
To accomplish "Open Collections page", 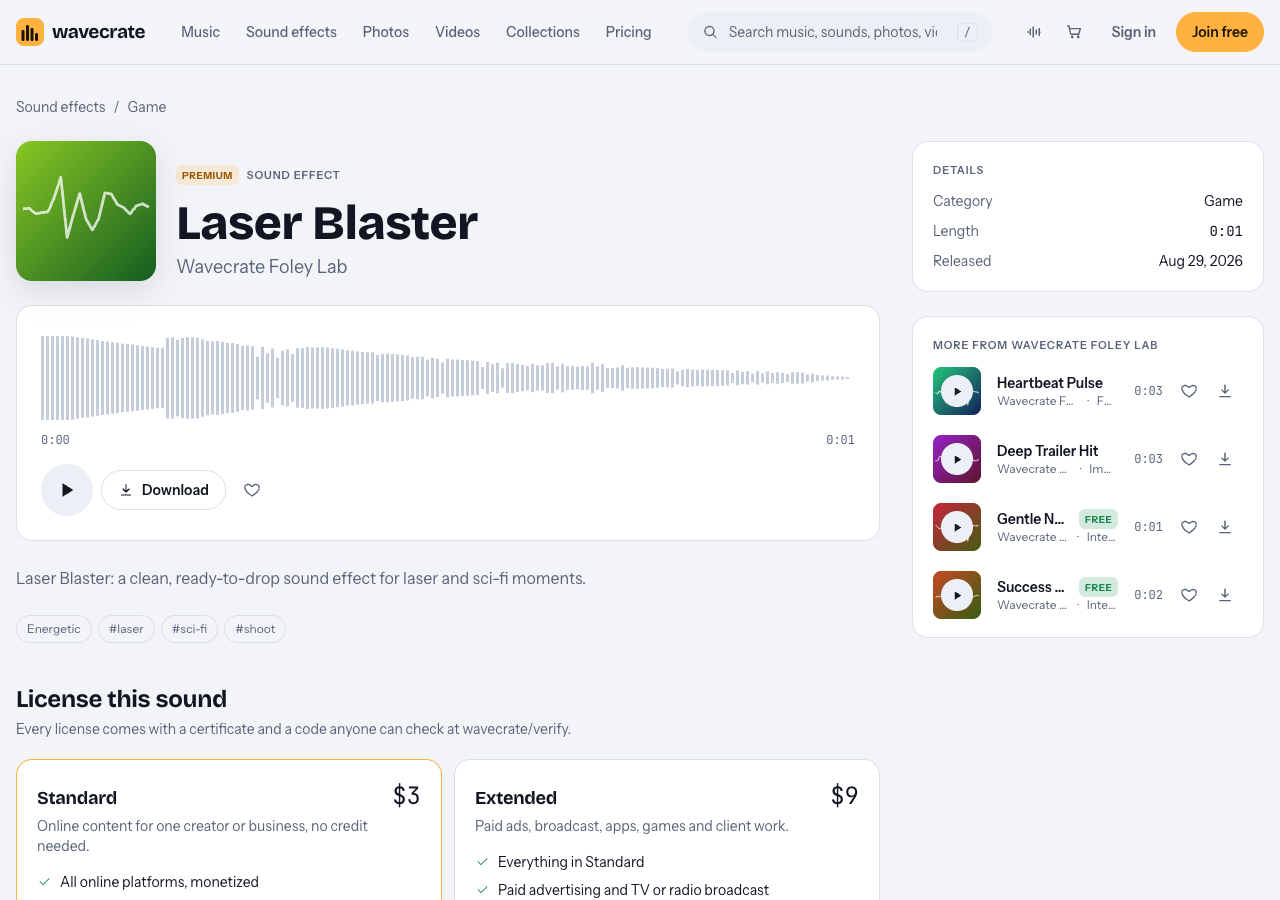I will (543, 32).
